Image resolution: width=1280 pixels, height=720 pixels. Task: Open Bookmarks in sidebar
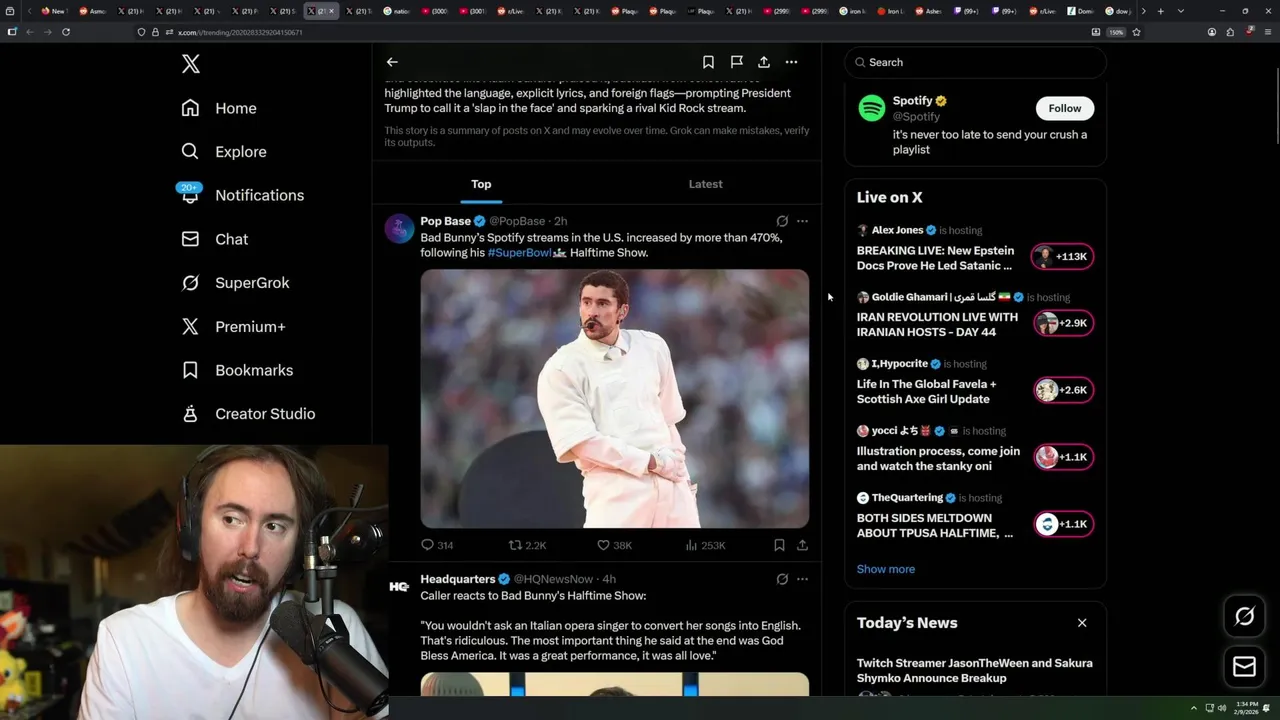[x=237, y=370]
